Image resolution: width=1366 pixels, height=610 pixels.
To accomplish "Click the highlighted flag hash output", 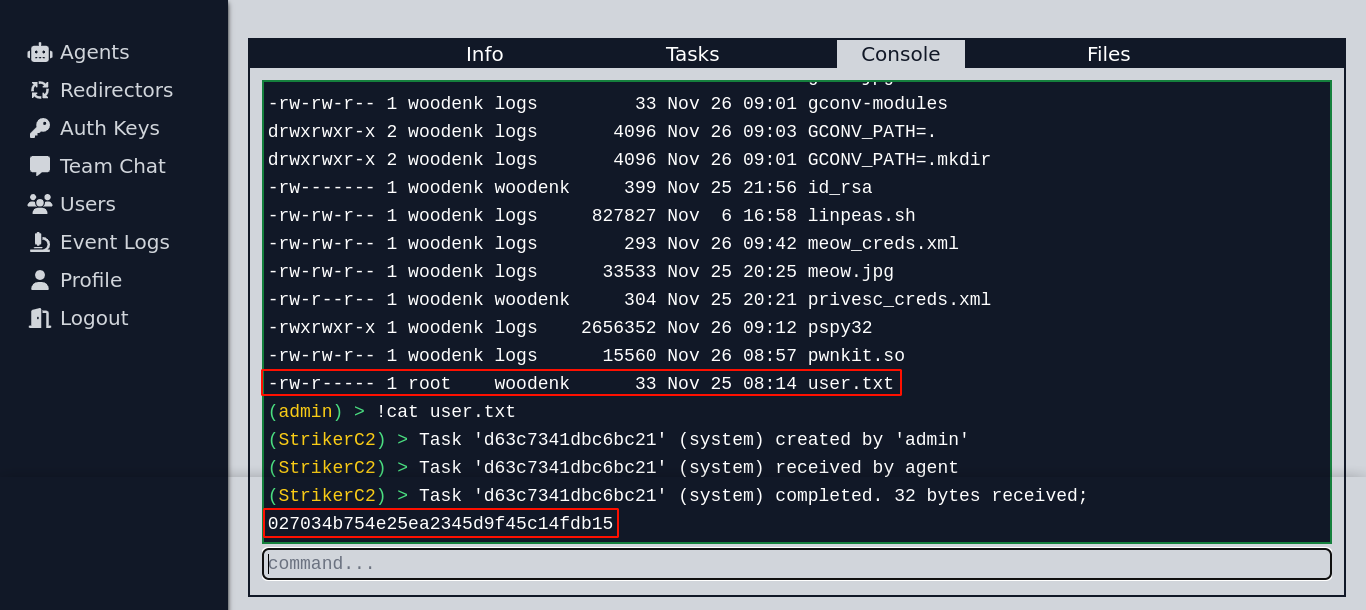I will pyautogui.click(x=440, y=524).
